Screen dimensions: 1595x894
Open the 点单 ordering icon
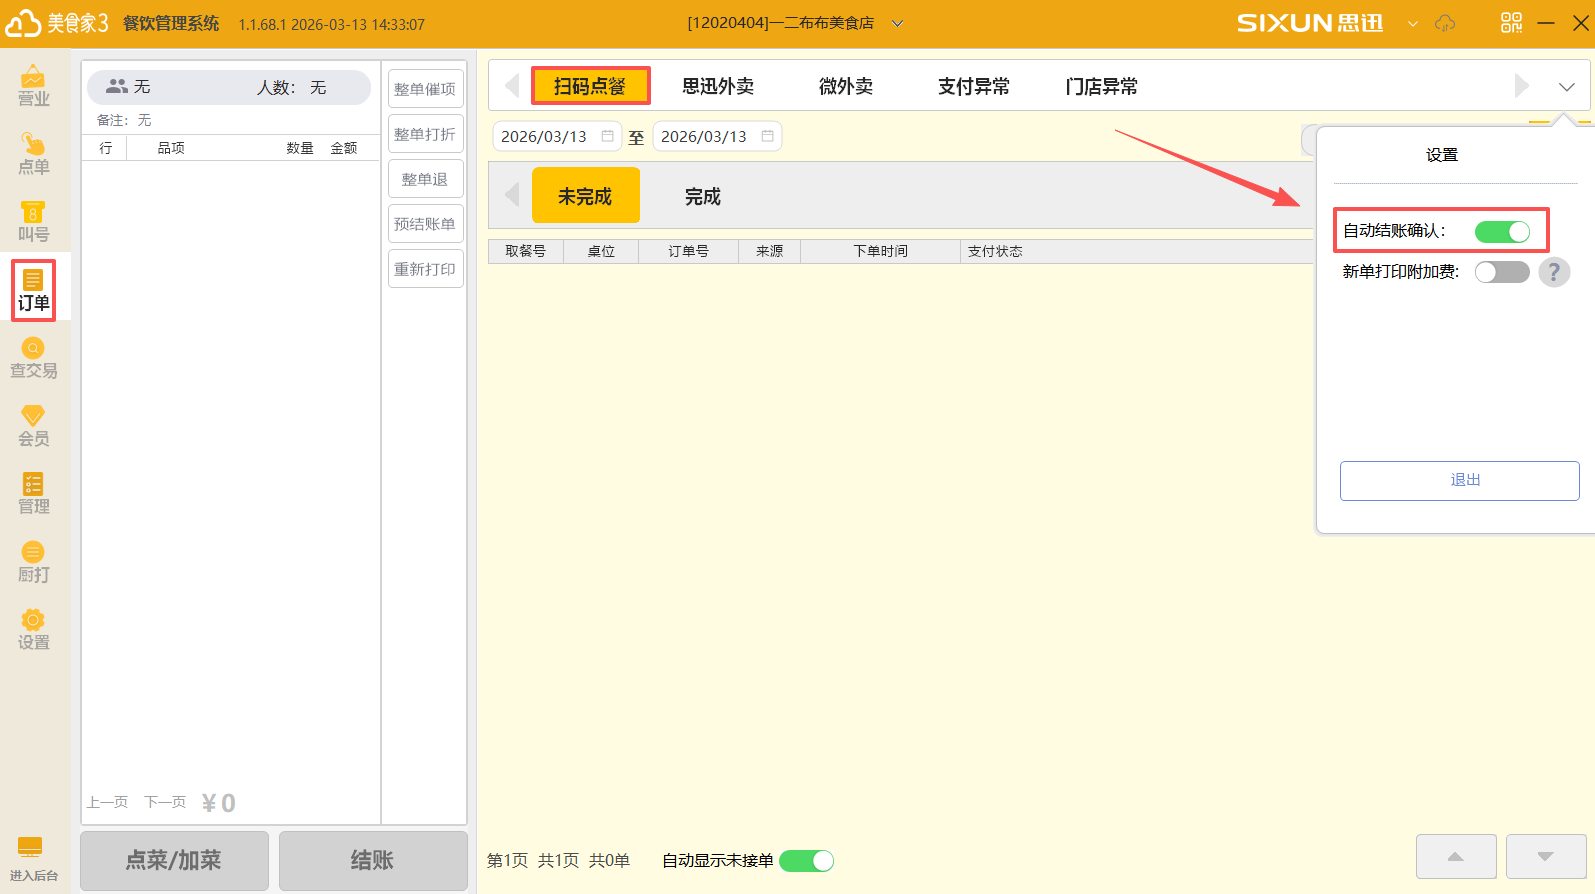[x=33, y=154]
